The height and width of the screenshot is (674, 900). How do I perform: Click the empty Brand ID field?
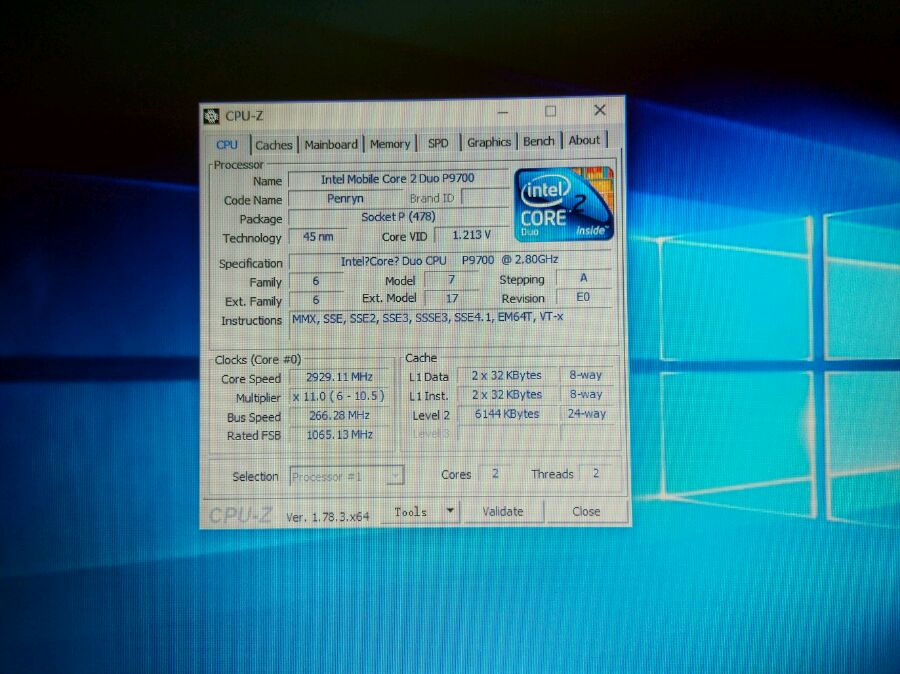(485, 197)
